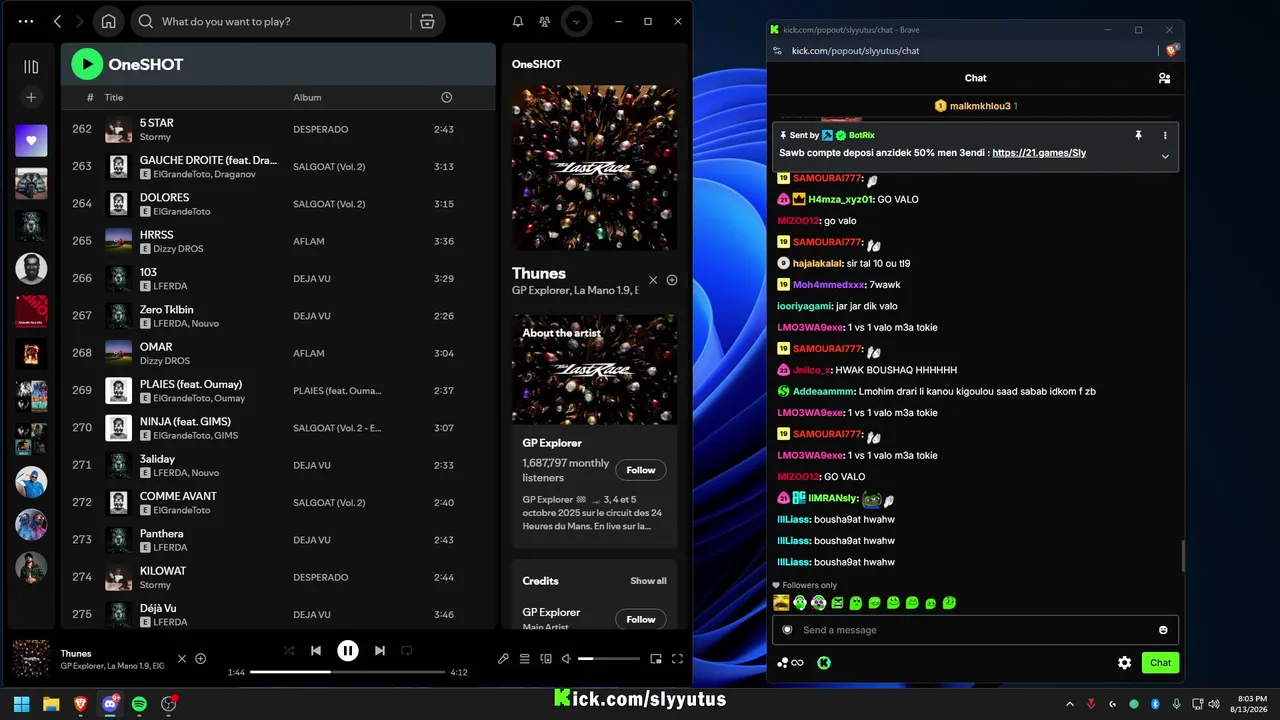
Task: Close the Now Playing view beside 'Thunes' title
Action: point(653,280)
